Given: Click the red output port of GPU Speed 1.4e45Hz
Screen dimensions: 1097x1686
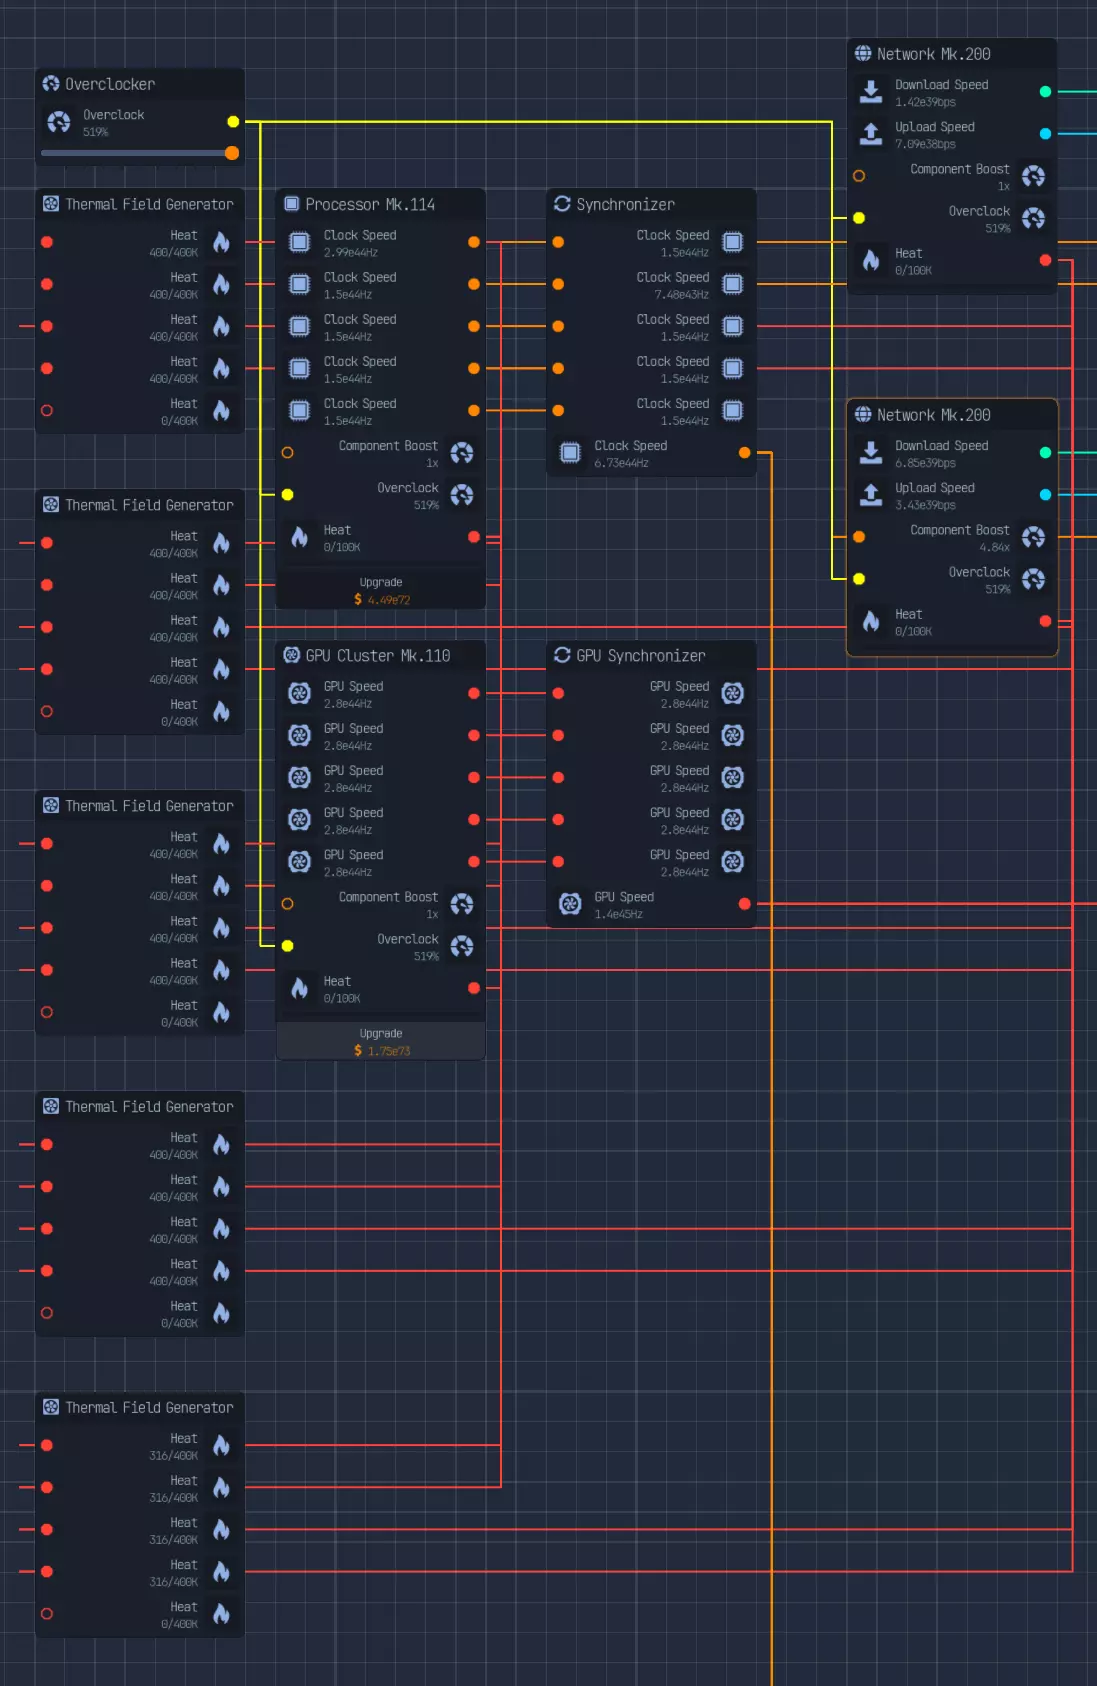Looking at the screenshot, I should coord(745,904).
